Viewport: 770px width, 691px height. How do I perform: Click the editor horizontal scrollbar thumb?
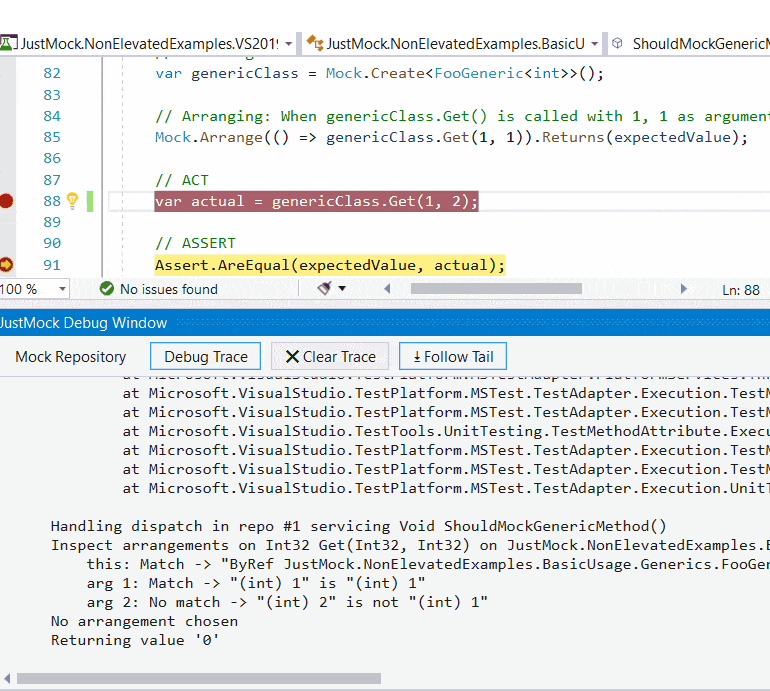(496, 289)
